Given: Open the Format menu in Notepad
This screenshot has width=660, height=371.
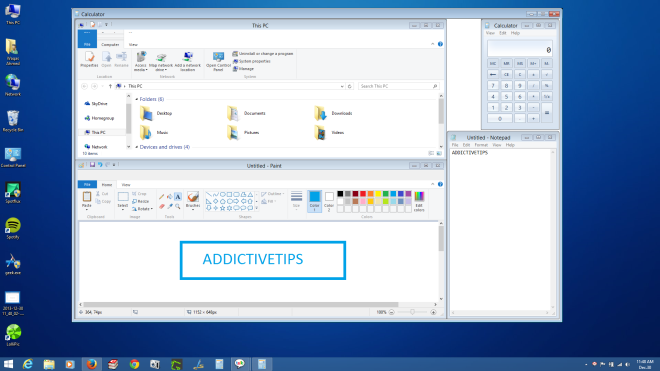Looking at the screenshot, I should pyautogui.click(x=481, y=145).
